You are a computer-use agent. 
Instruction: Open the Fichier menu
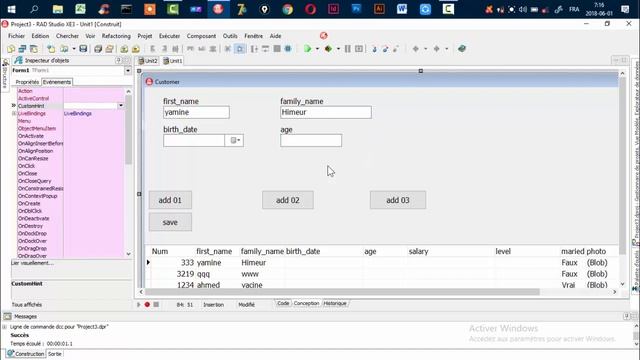16,36
